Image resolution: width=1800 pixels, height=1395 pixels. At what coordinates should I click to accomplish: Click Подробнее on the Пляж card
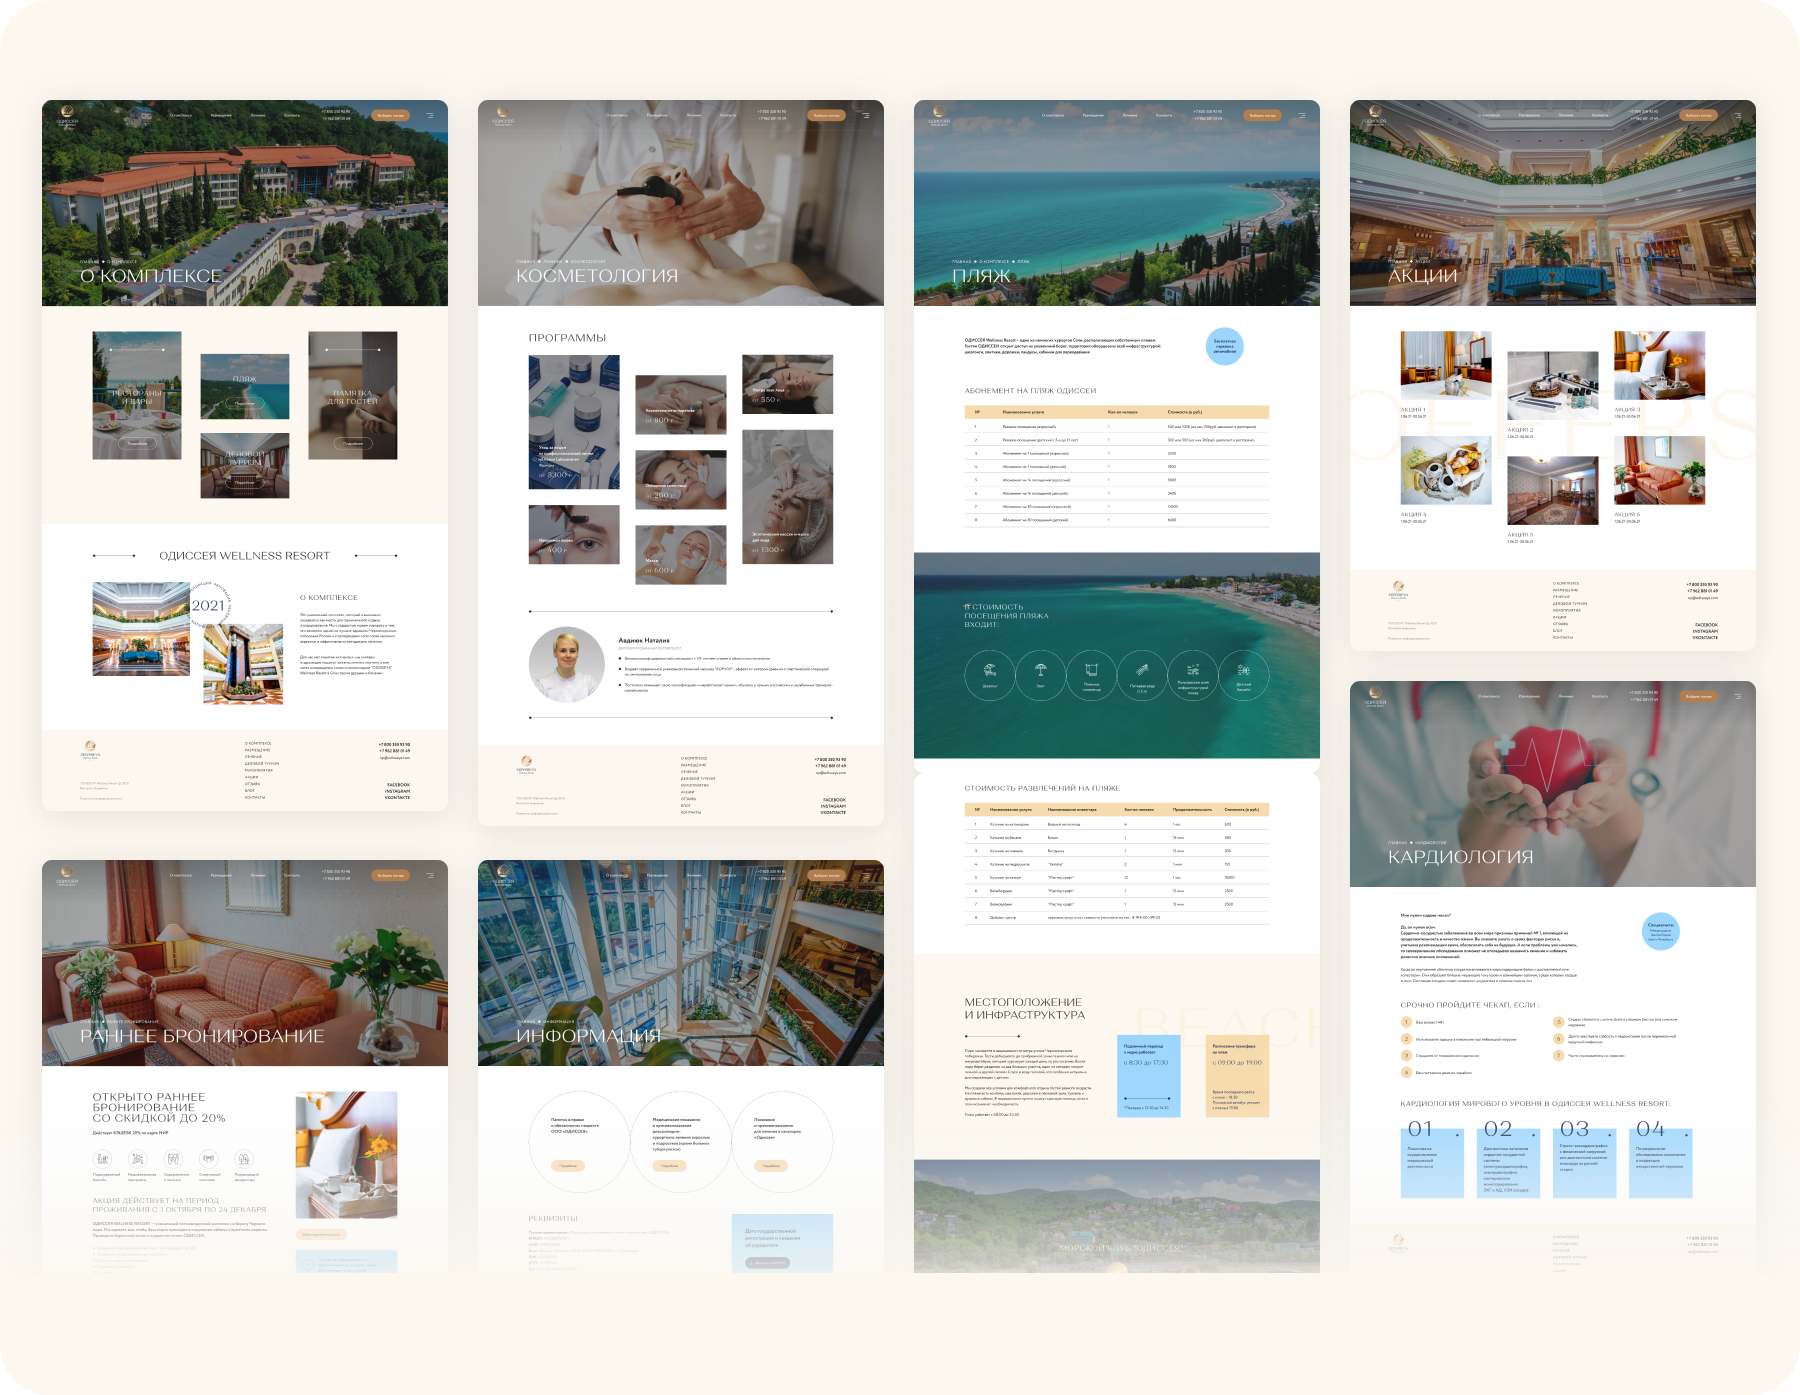pos(245,403)
